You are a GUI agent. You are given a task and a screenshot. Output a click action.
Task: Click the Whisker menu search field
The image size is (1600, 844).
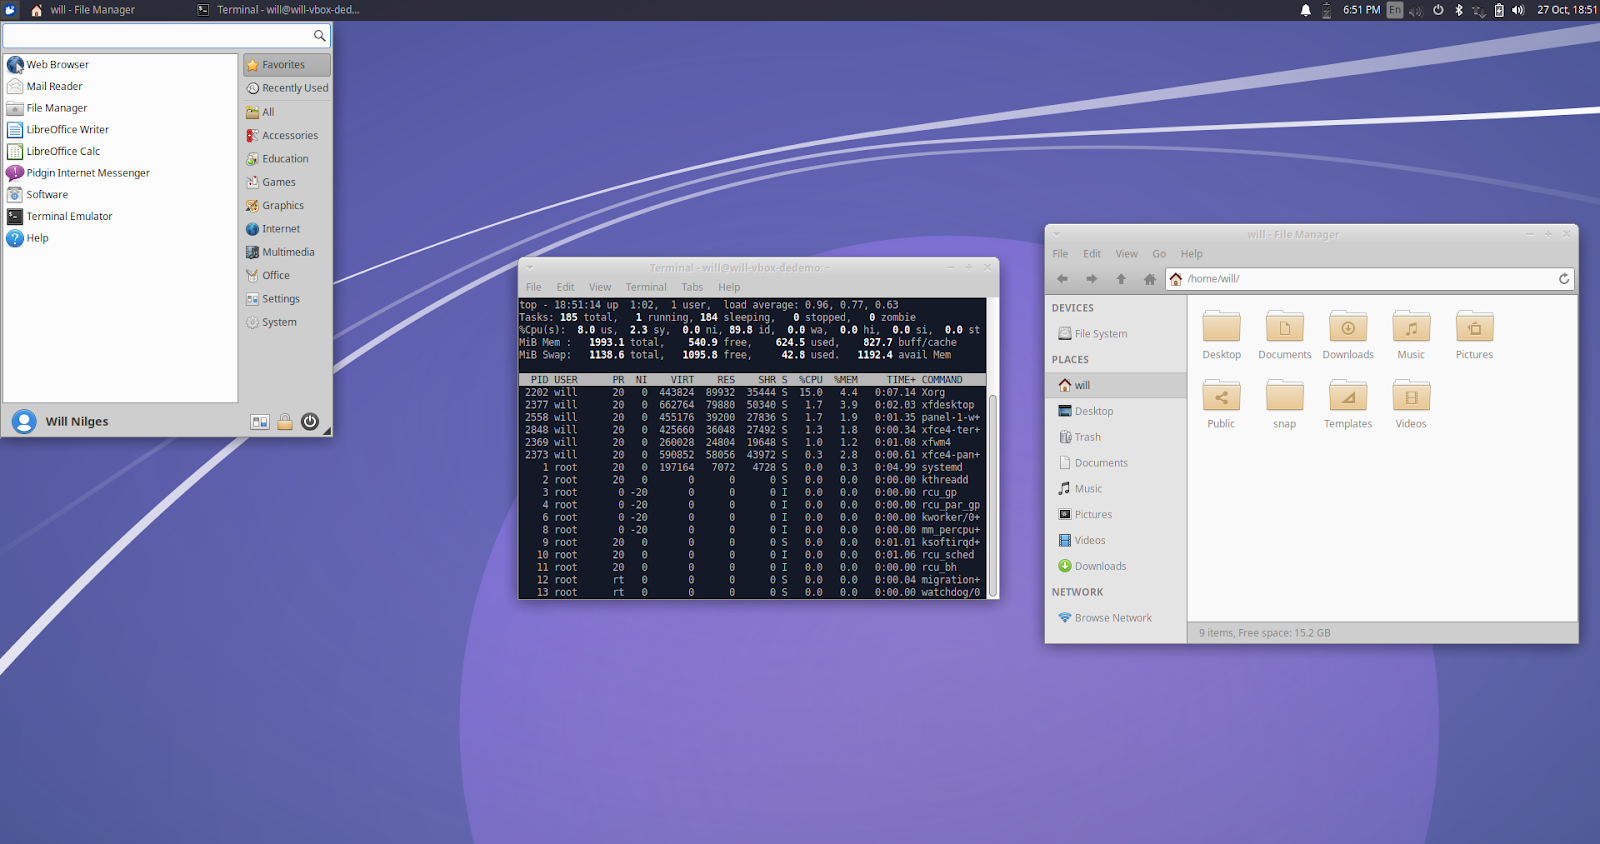coord(166,36)
